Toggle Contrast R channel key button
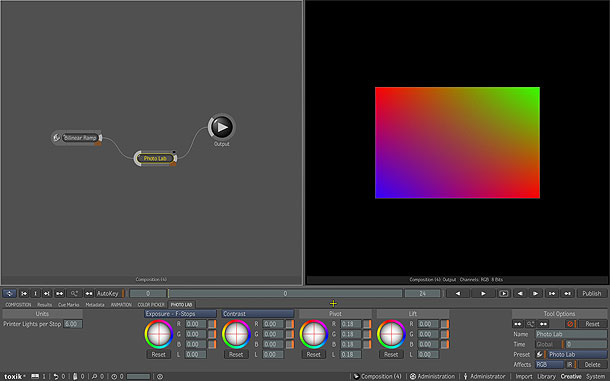The width and height of the screenshot is (610, 381). pos(290,324)
